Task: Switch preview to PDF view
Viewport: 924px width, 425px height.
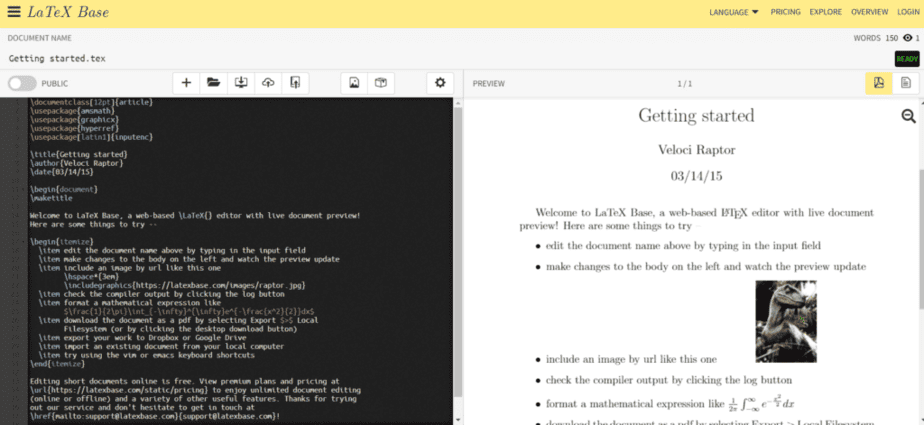Action: click(x=879, y=83)
